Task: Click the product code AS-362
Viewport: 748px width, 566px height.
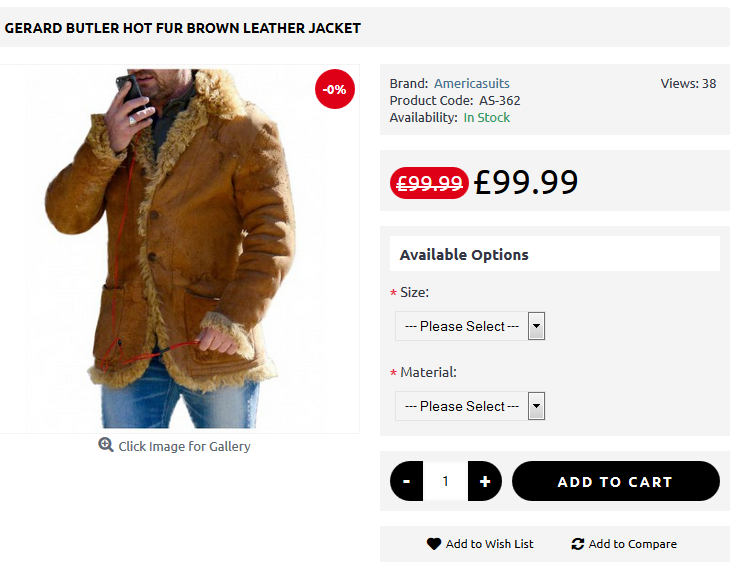Action: coord(499,100)
